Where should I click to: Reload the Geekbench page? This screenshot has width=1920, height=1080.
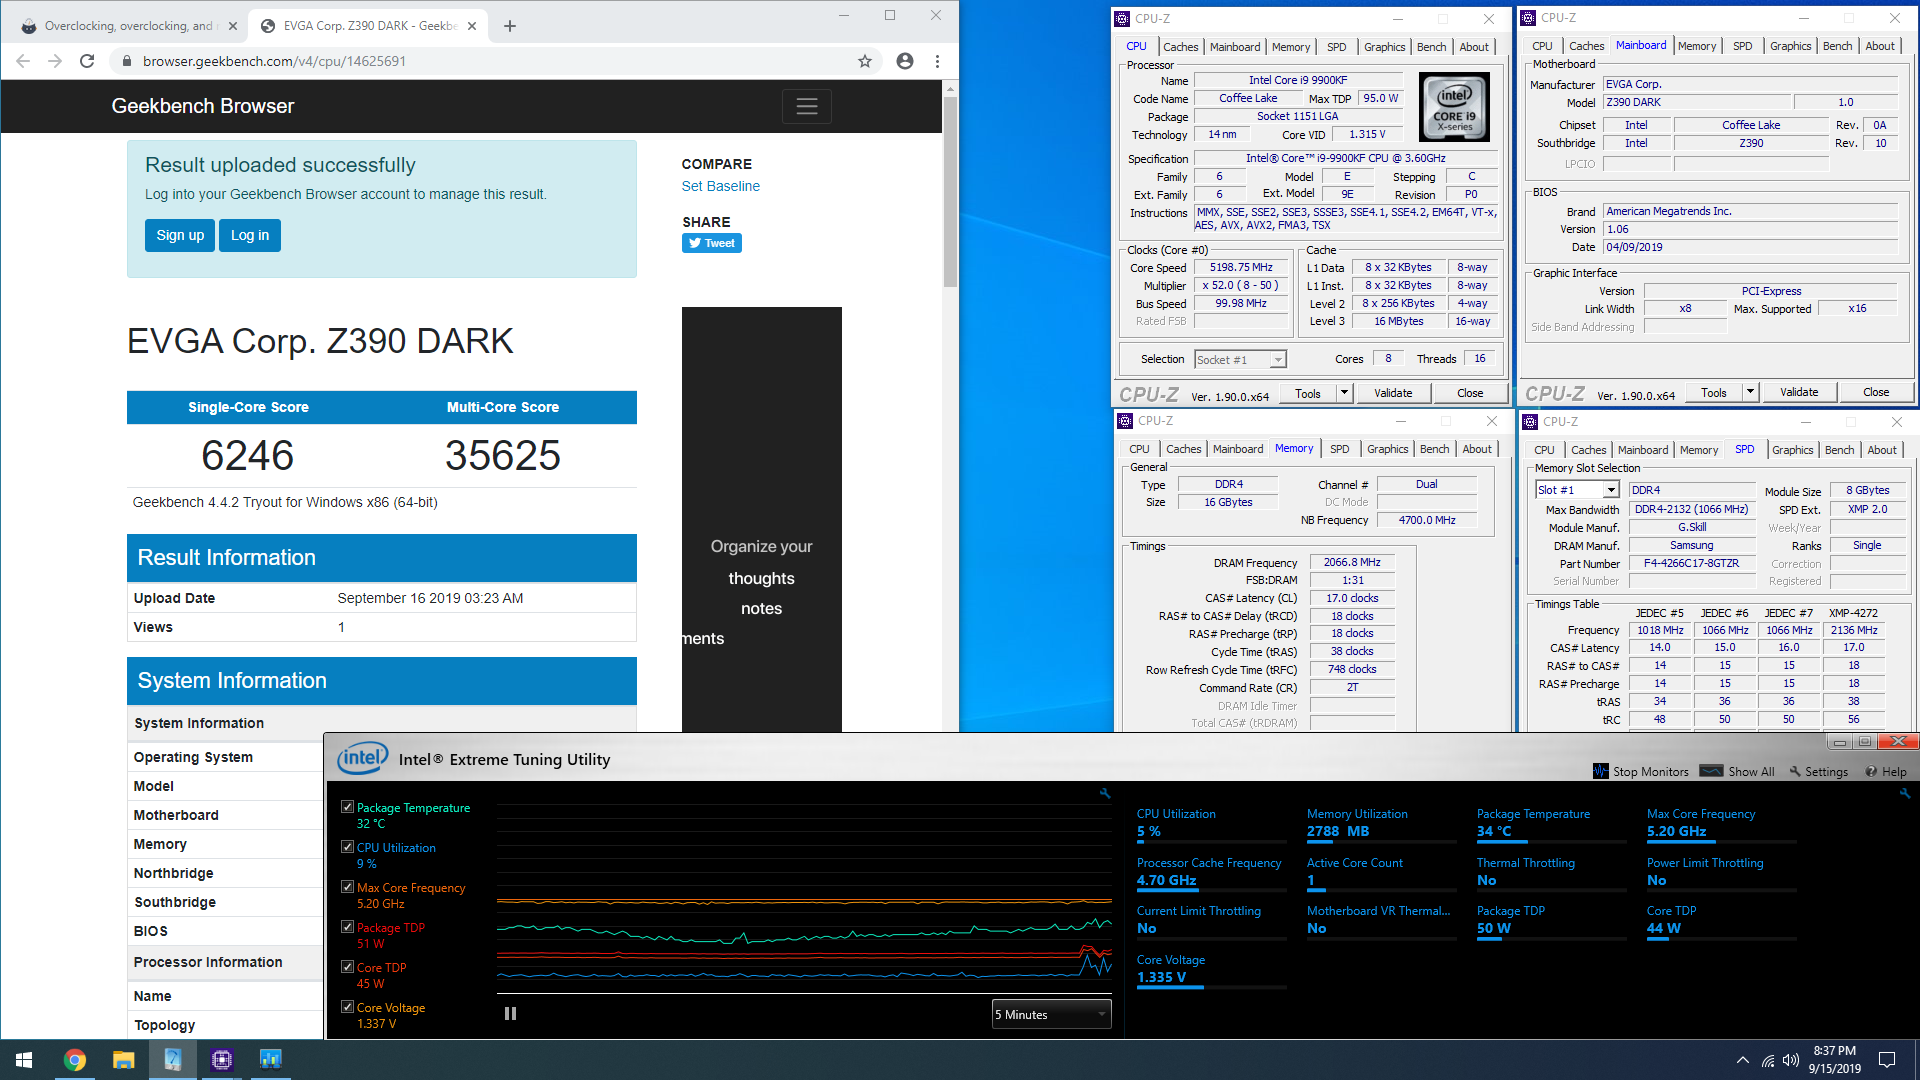point(87,61)
